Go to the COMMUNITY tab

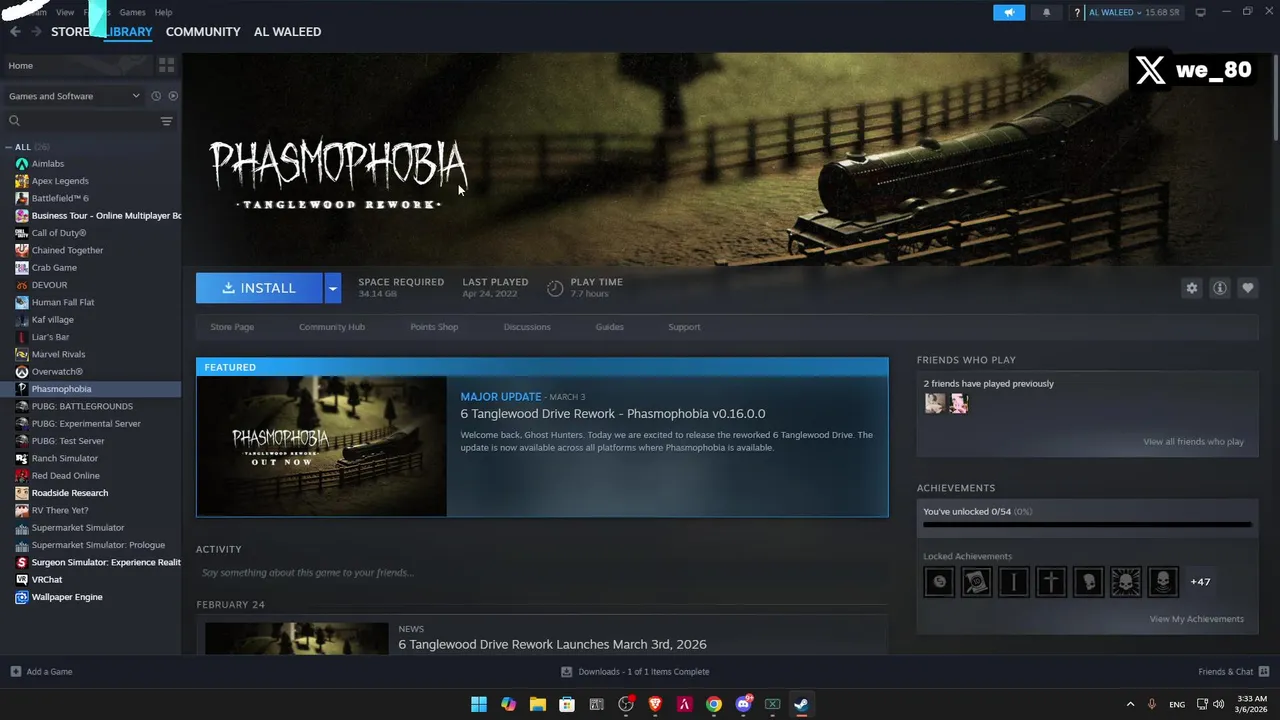pos(203,32)
